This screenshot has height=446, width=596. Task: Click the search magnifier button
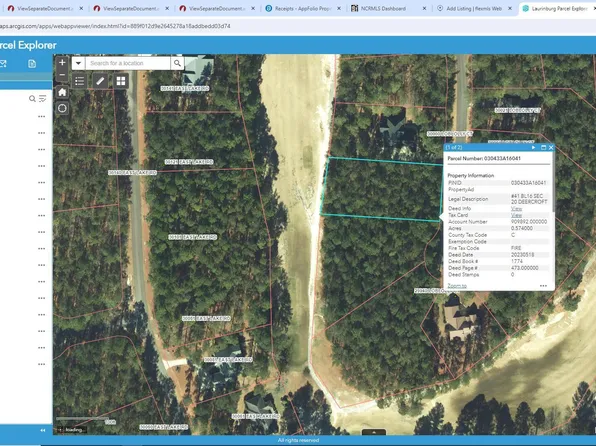coord(177,63)
